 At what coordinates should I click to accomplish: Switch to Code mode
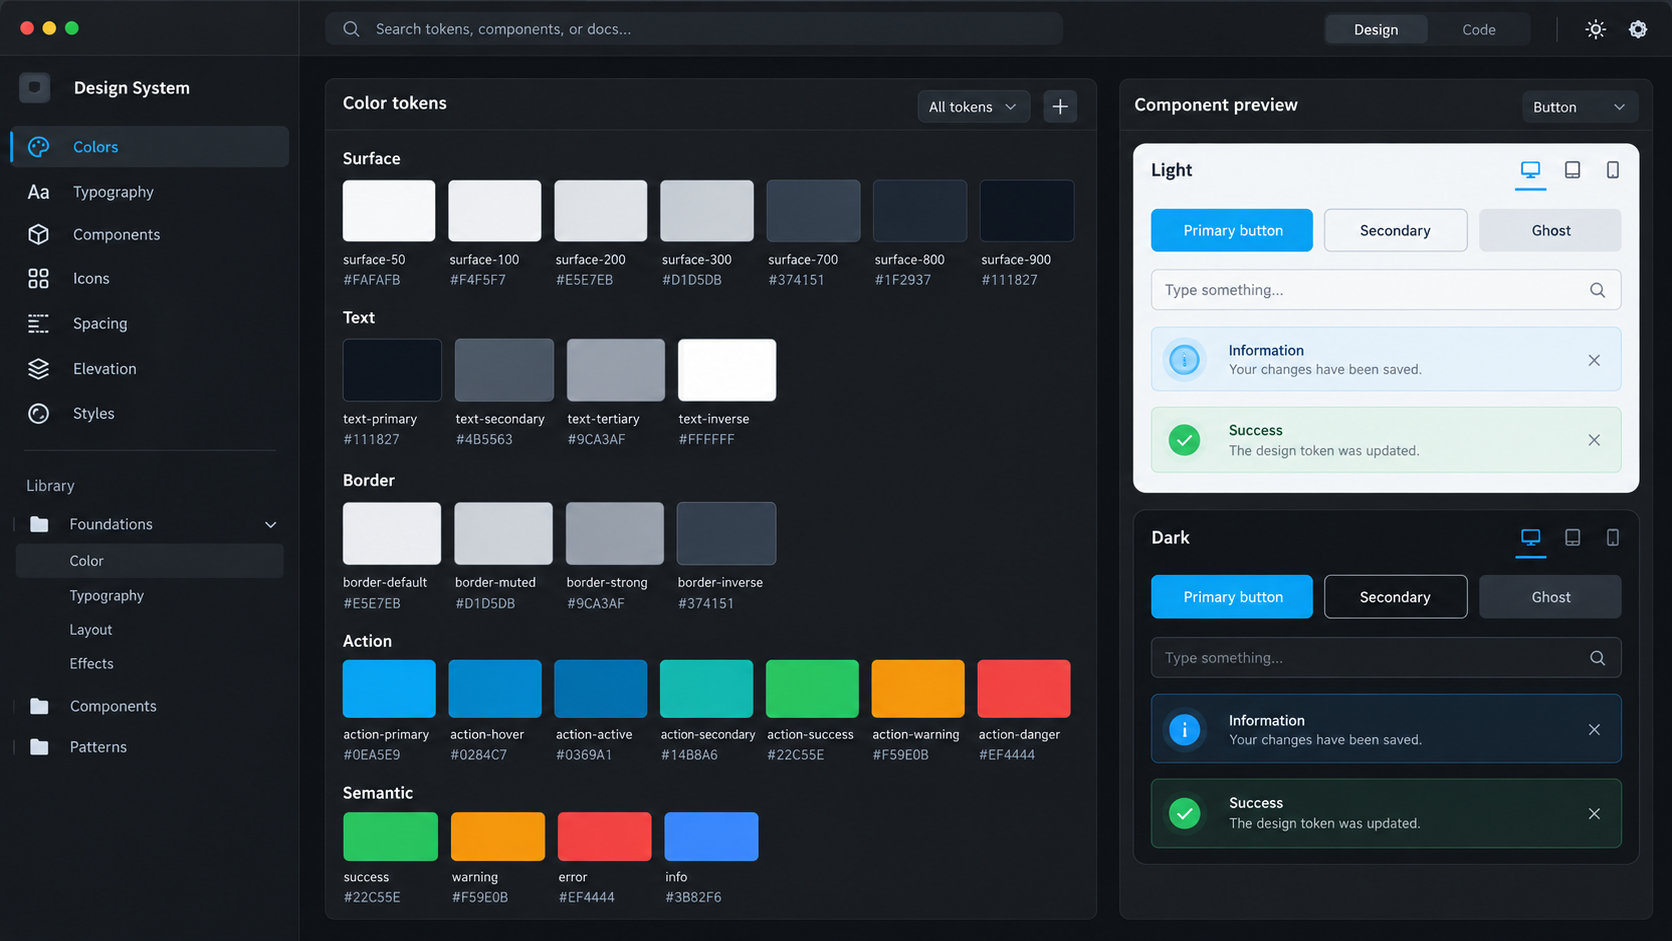1479,30
